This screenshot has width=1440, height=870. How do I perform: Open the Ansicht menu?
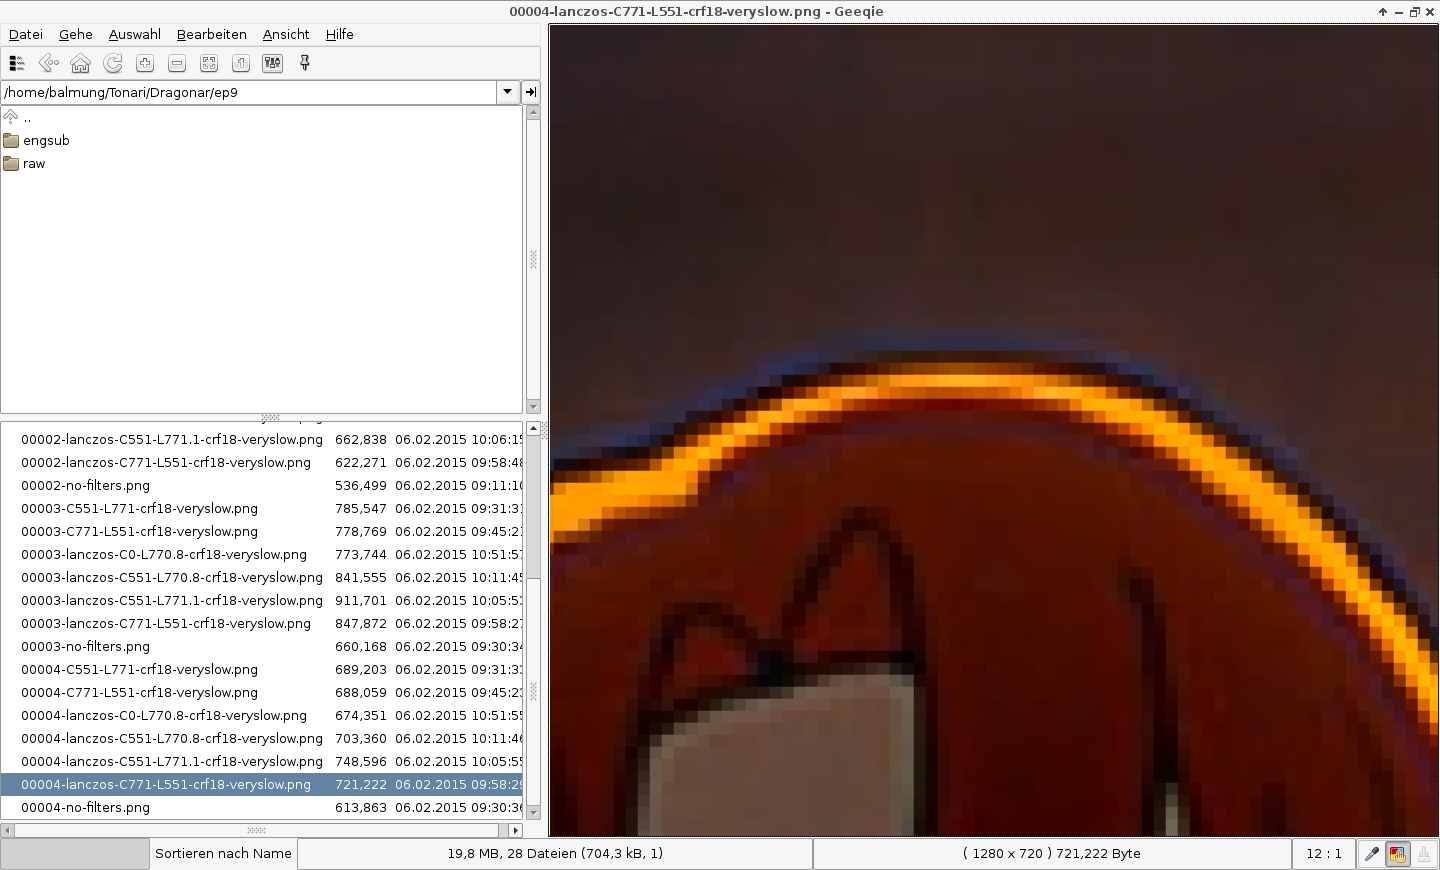click(x=286, y=34)
